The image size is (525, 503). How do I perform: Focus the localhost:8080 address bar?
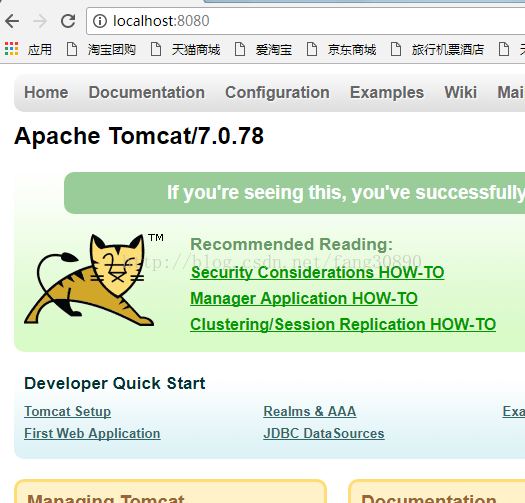pyautogui.click(x=305, y=21)
